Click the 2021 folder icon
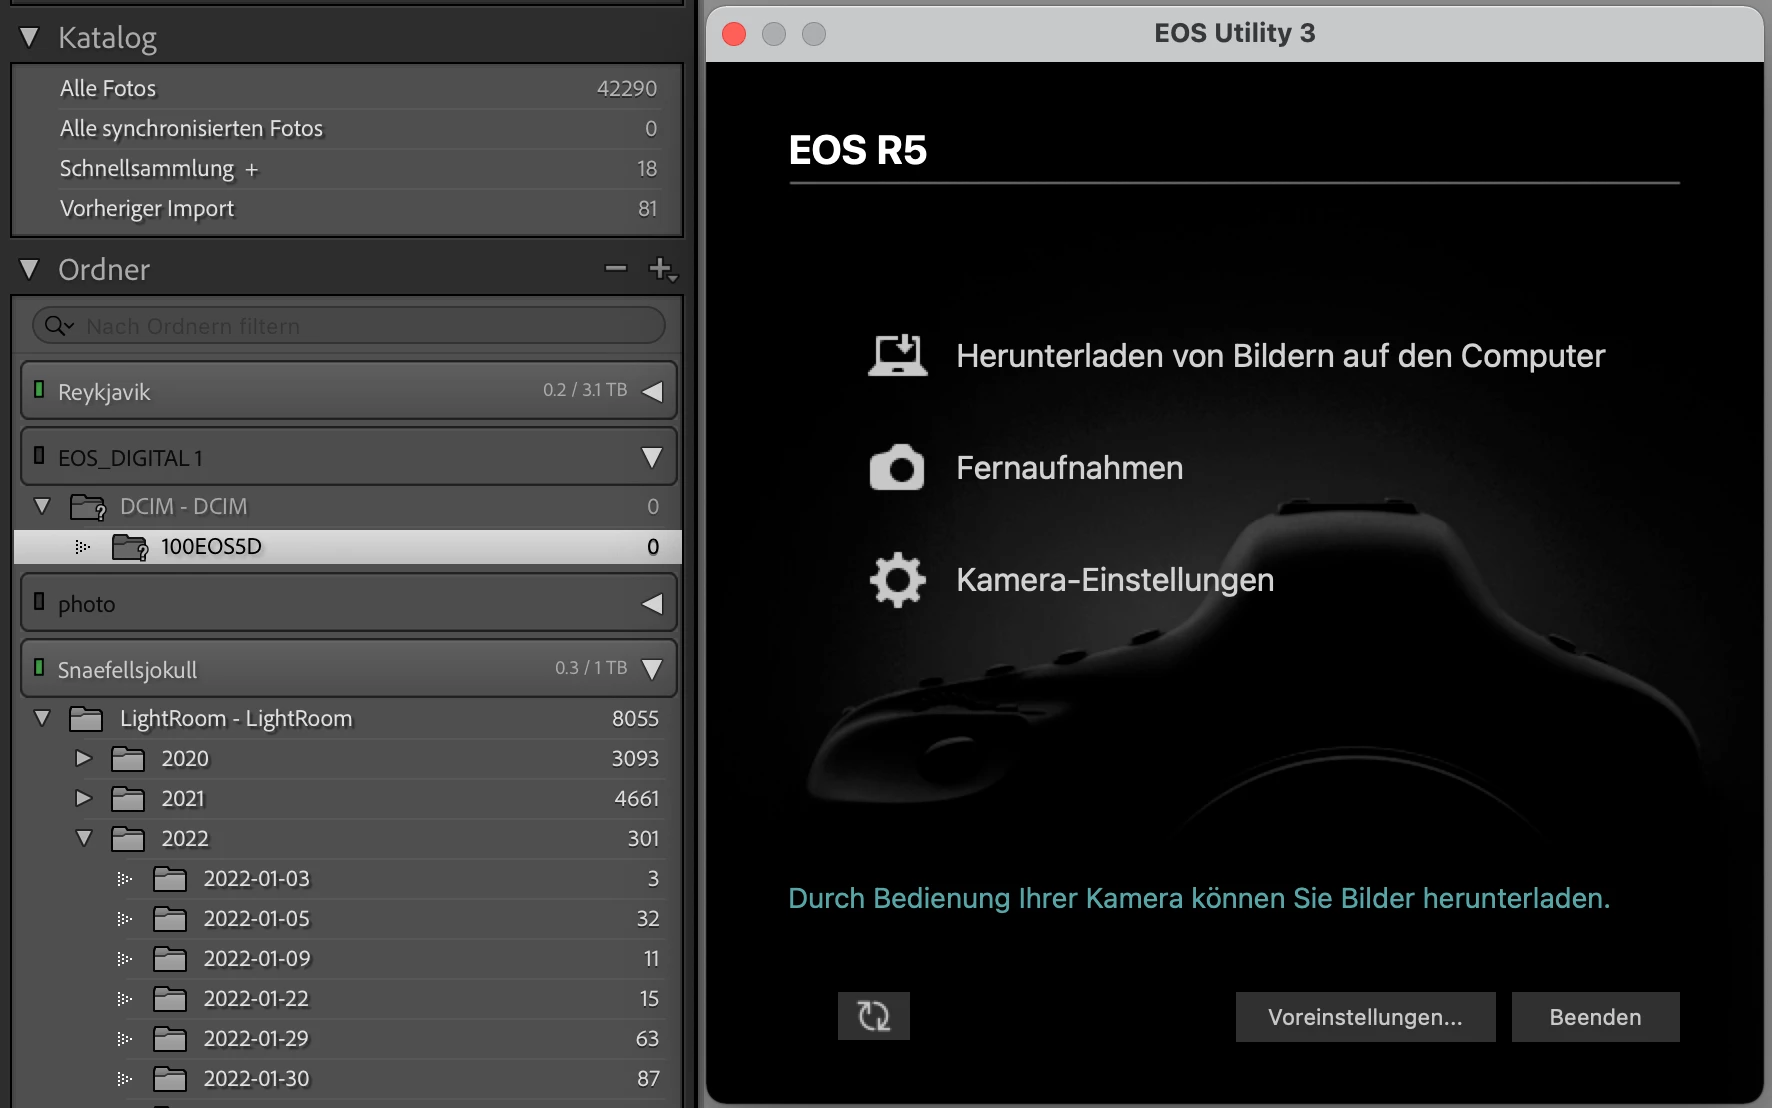This screenshot has width=1772, height=1108. tap(128, 799)
